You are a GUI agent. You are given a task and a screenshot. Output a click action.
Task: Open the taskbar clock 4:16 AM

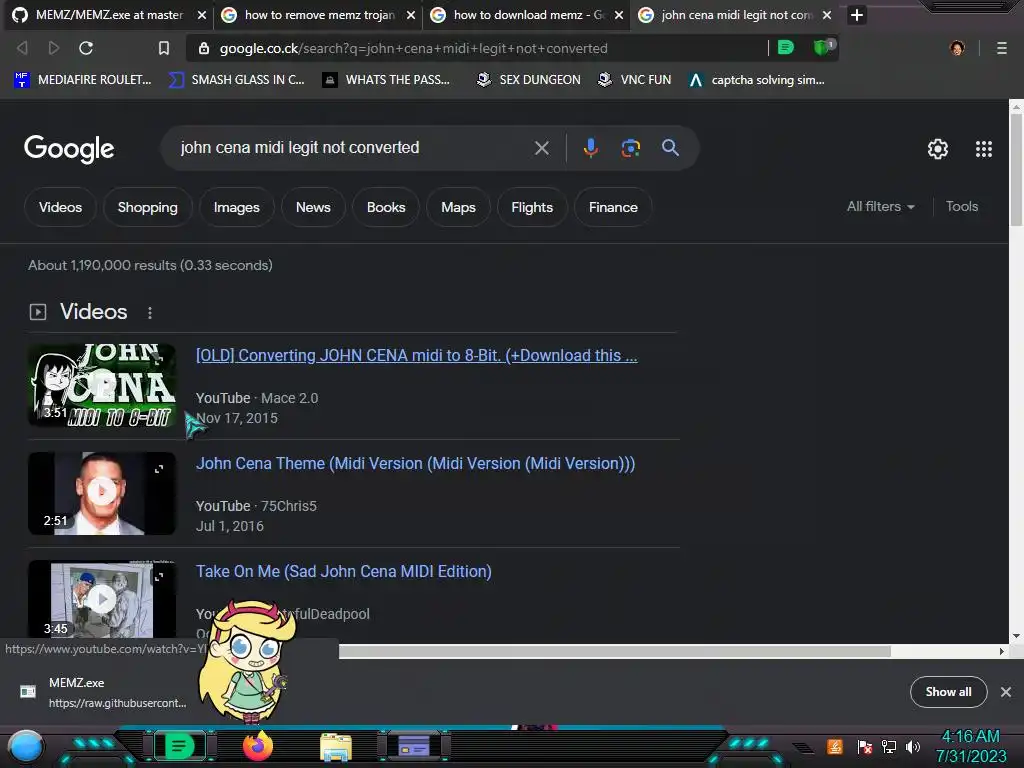pos(970,746)
